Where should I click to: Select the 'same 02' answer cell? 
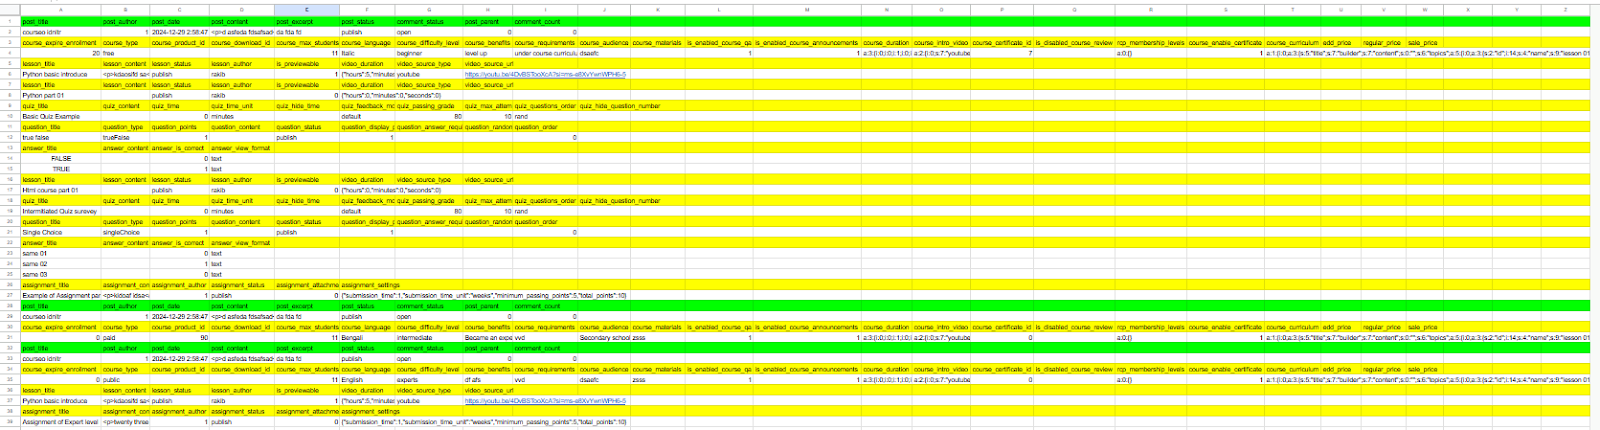tap(60, 264)
